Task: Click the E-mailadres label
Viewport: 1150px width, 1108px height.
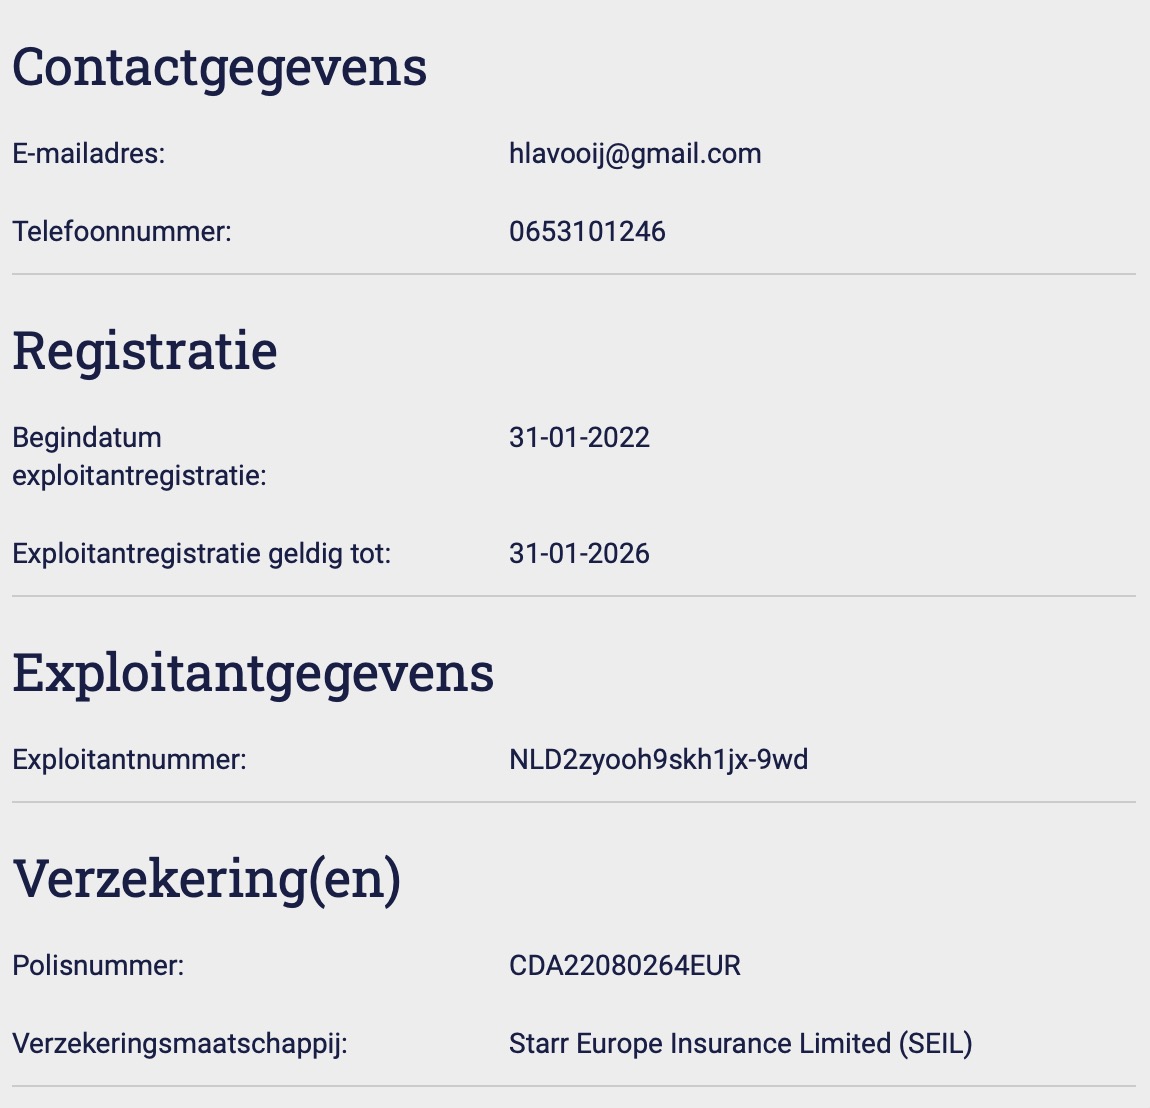Action: [x=89, y=154]
